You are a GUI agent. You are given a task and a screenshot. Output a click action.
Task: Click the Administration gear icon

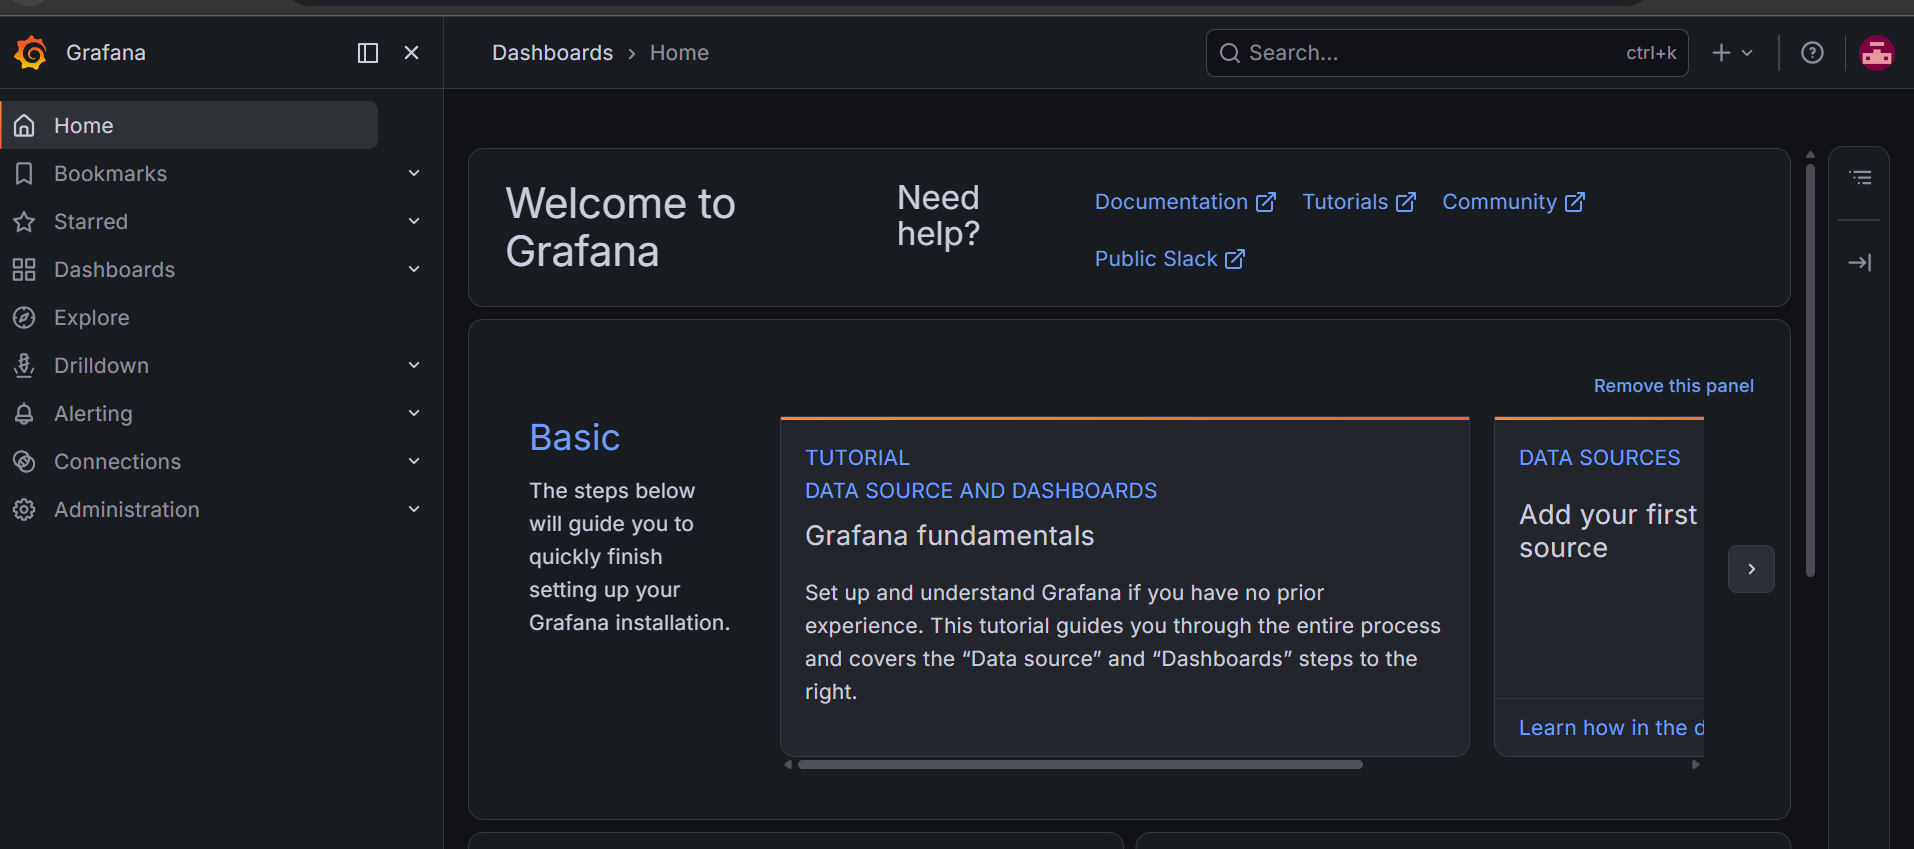pos(24,510)
